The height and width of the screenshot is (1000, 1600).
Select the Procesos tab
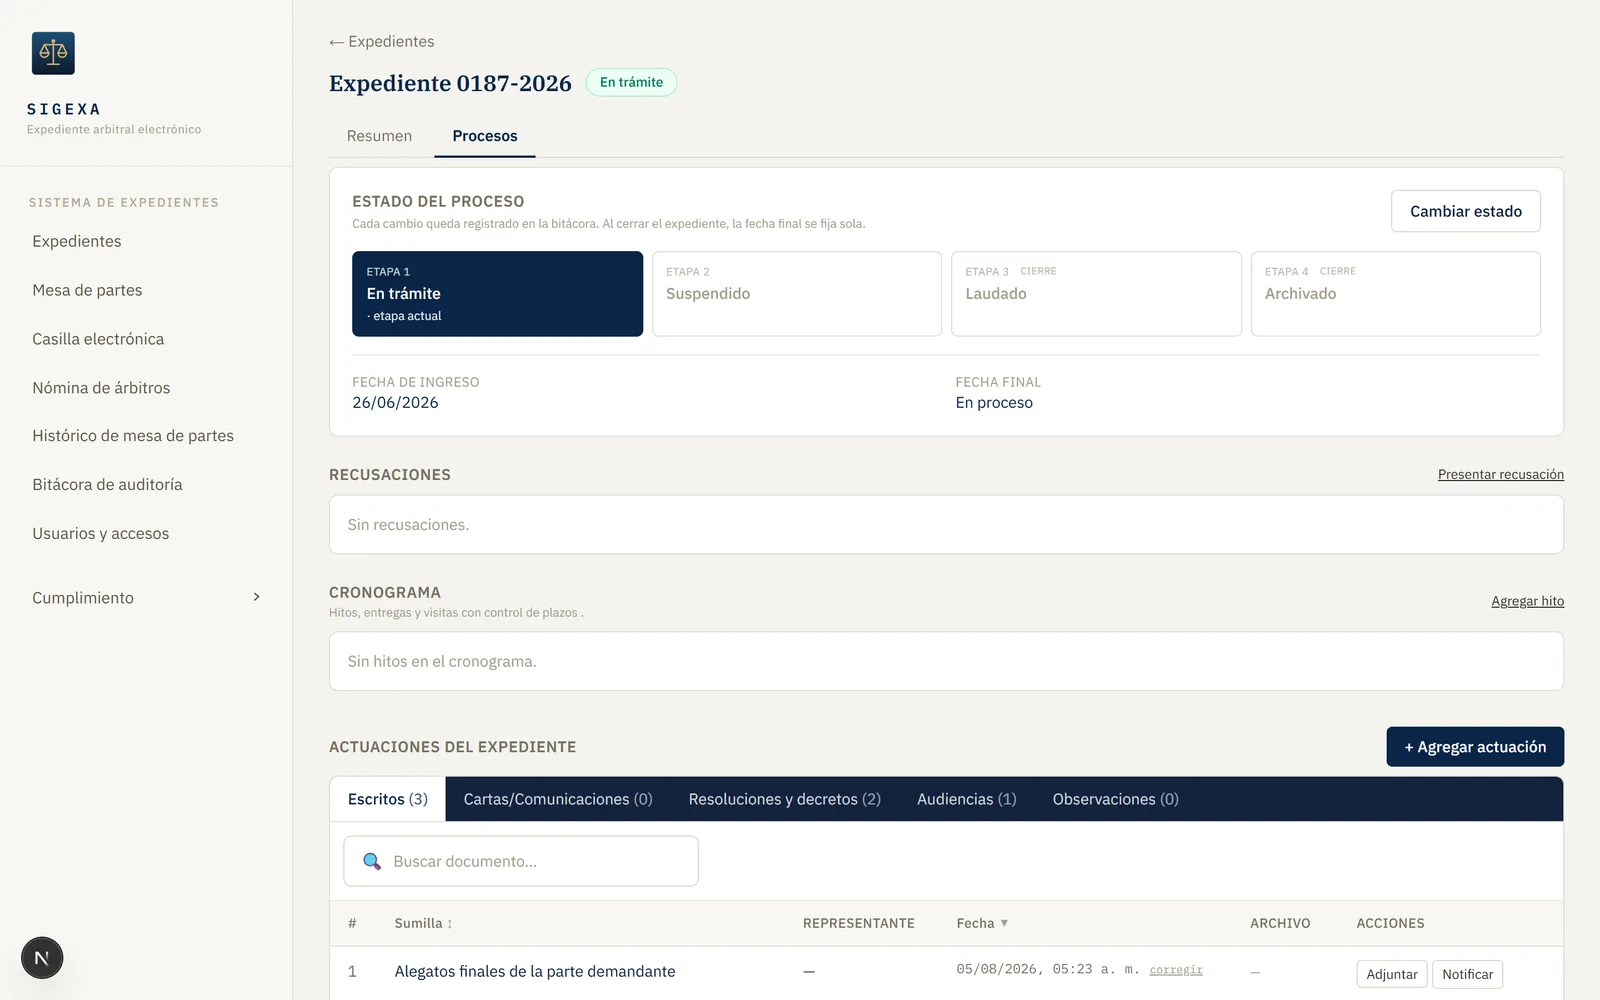485,136
